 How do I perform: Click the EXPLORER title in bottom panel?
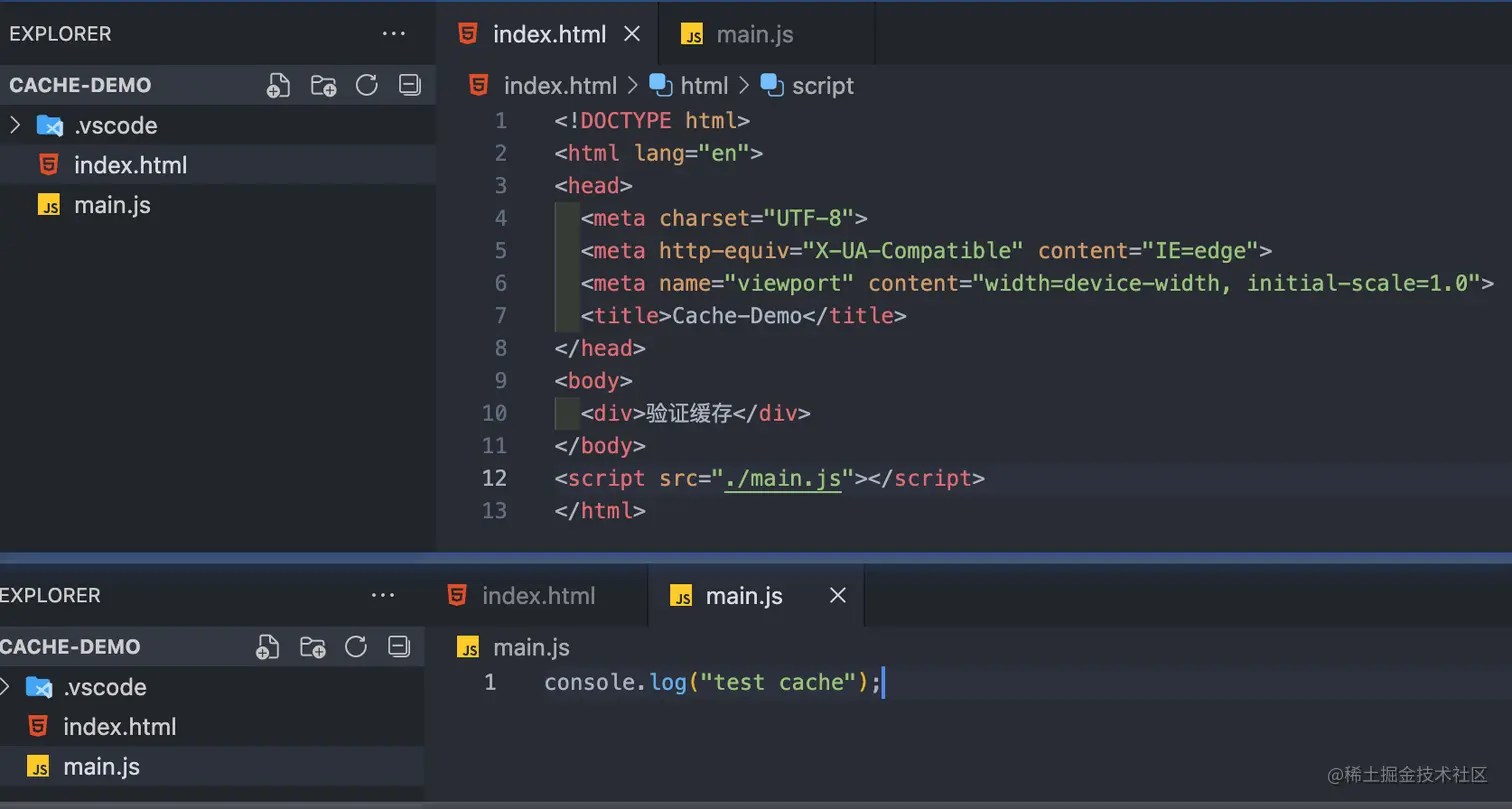[x=50, y=595]
